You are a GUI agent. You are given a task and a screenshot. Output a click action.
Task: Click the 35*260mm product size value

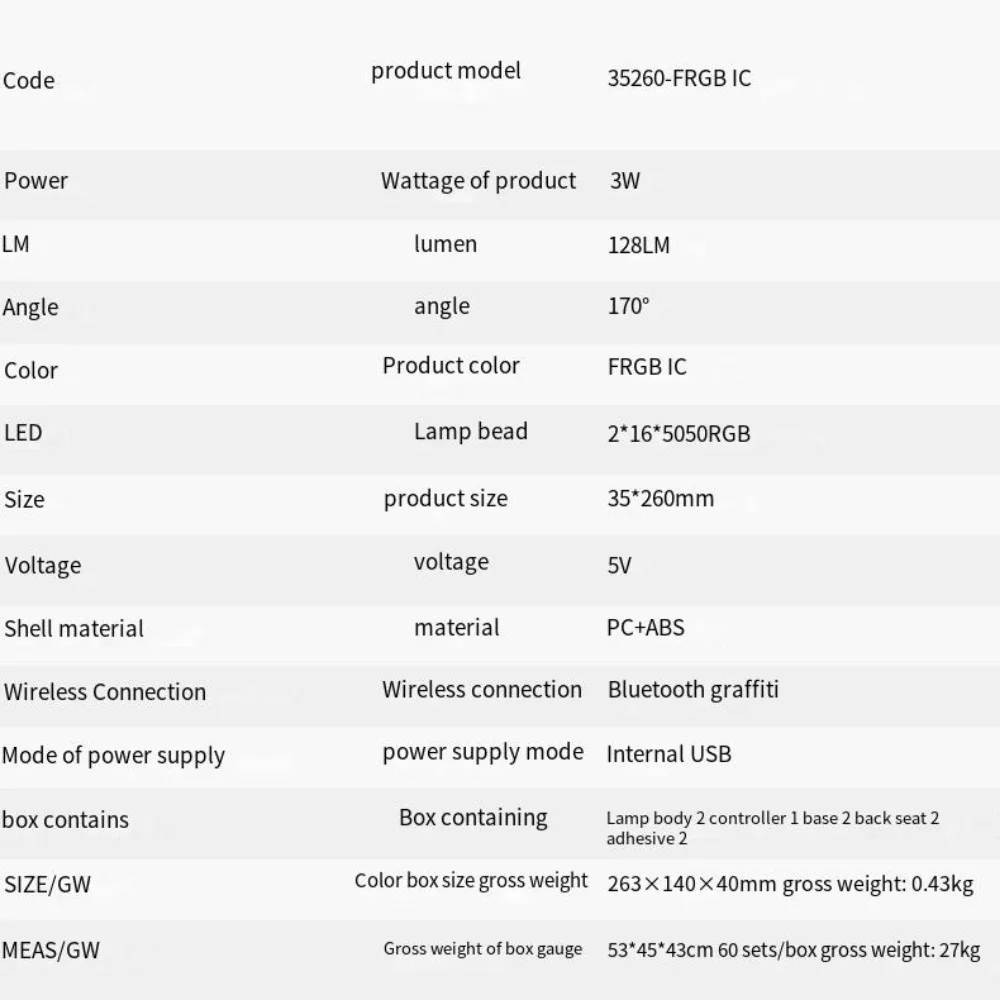pyautogui.click(x=661, y=498)
